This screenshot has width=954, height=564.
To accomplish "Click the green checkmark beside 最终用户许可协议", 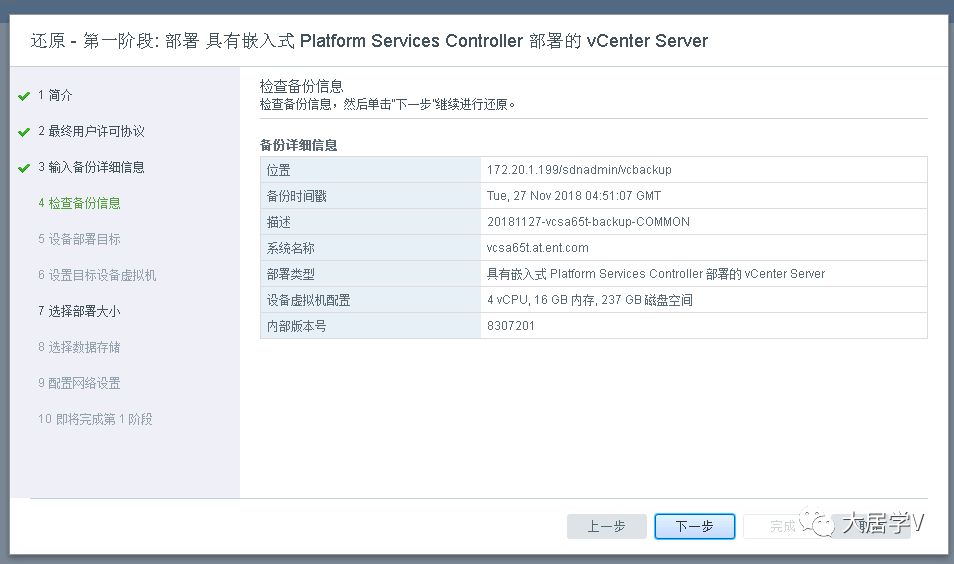I will [x=24, y=132].
